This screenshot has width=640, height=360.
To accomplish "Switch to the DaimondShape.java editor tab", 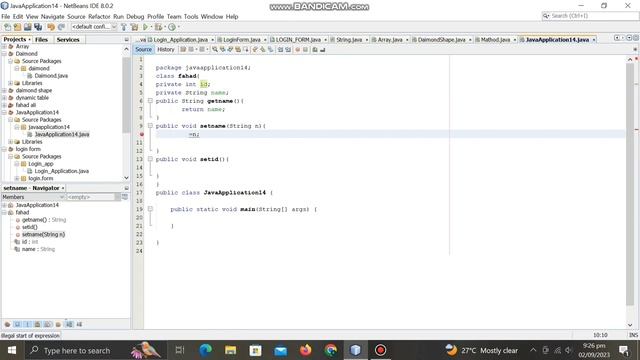I will 441,40.
